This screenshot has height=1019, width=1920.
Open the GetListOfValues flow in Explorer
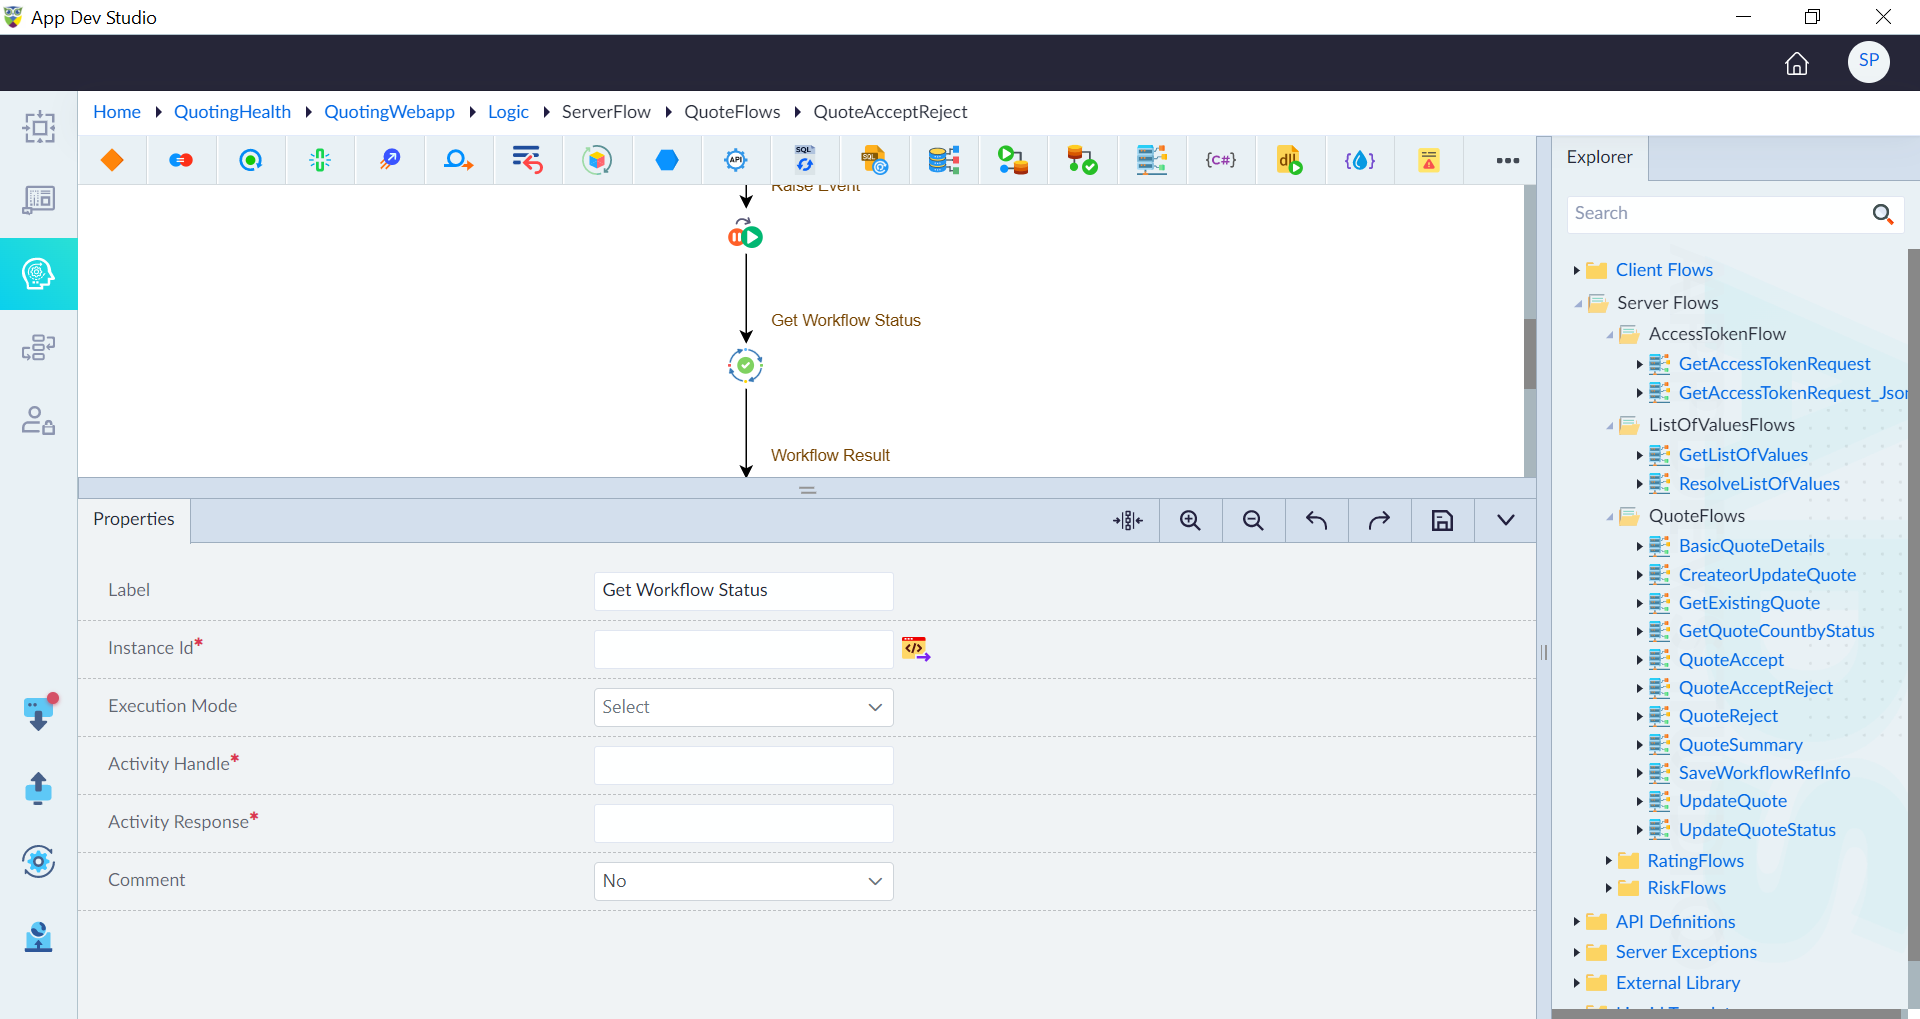[x=1743, y=455]
